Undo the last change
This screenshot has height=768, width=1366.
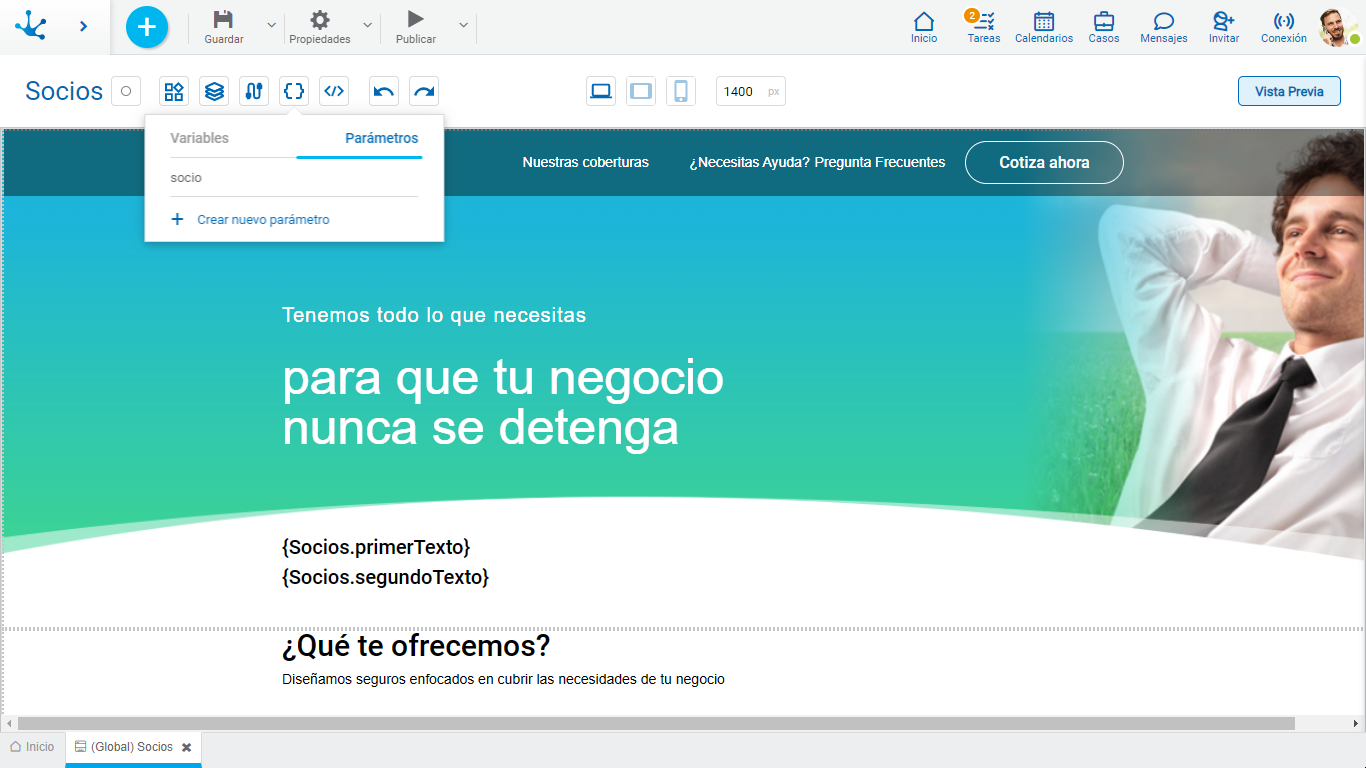tap(384, 91)
